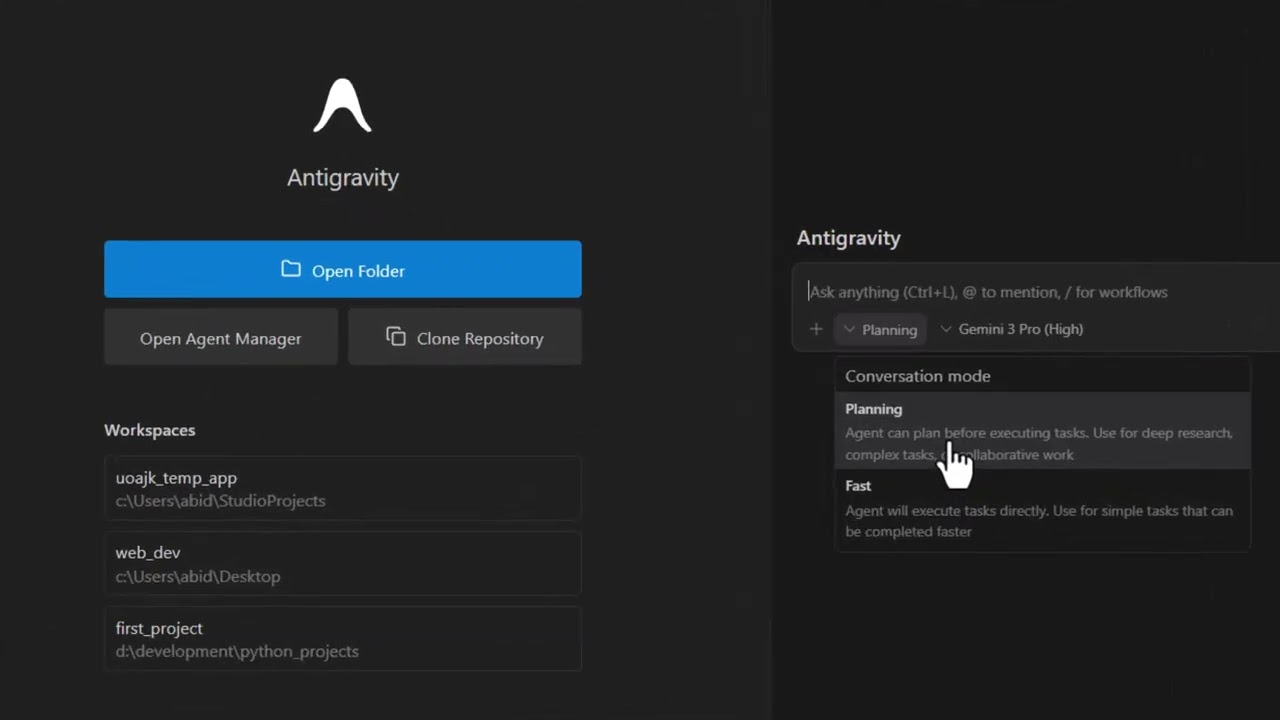Click the Conversation mode header text

[x=918, y=376]
